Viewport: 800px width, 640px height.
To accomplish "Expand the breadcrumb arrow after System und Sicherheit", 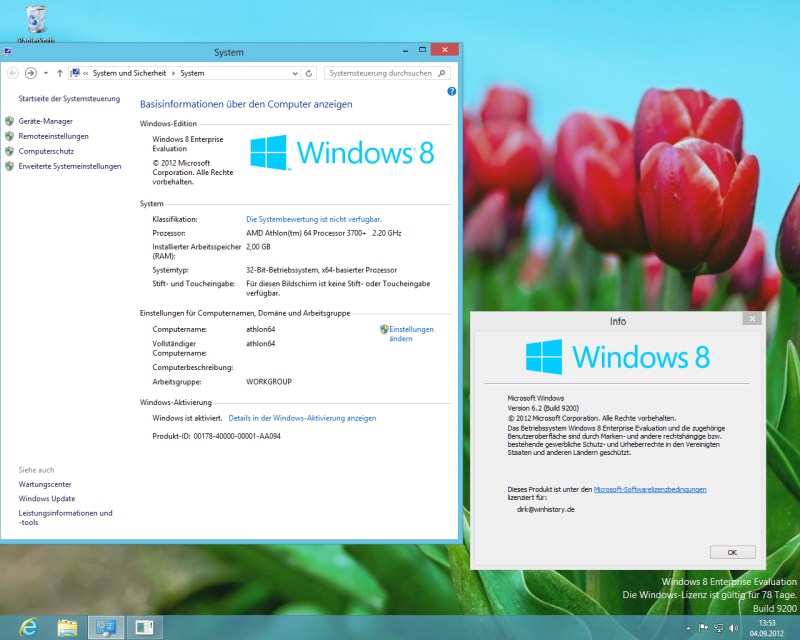I will tap(173, 73).
